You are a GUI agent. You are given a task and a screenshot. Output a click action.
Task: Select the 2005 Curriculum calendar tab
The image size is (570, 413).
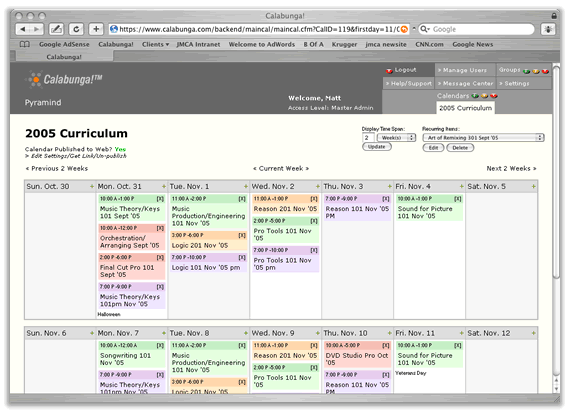point(465,108)
